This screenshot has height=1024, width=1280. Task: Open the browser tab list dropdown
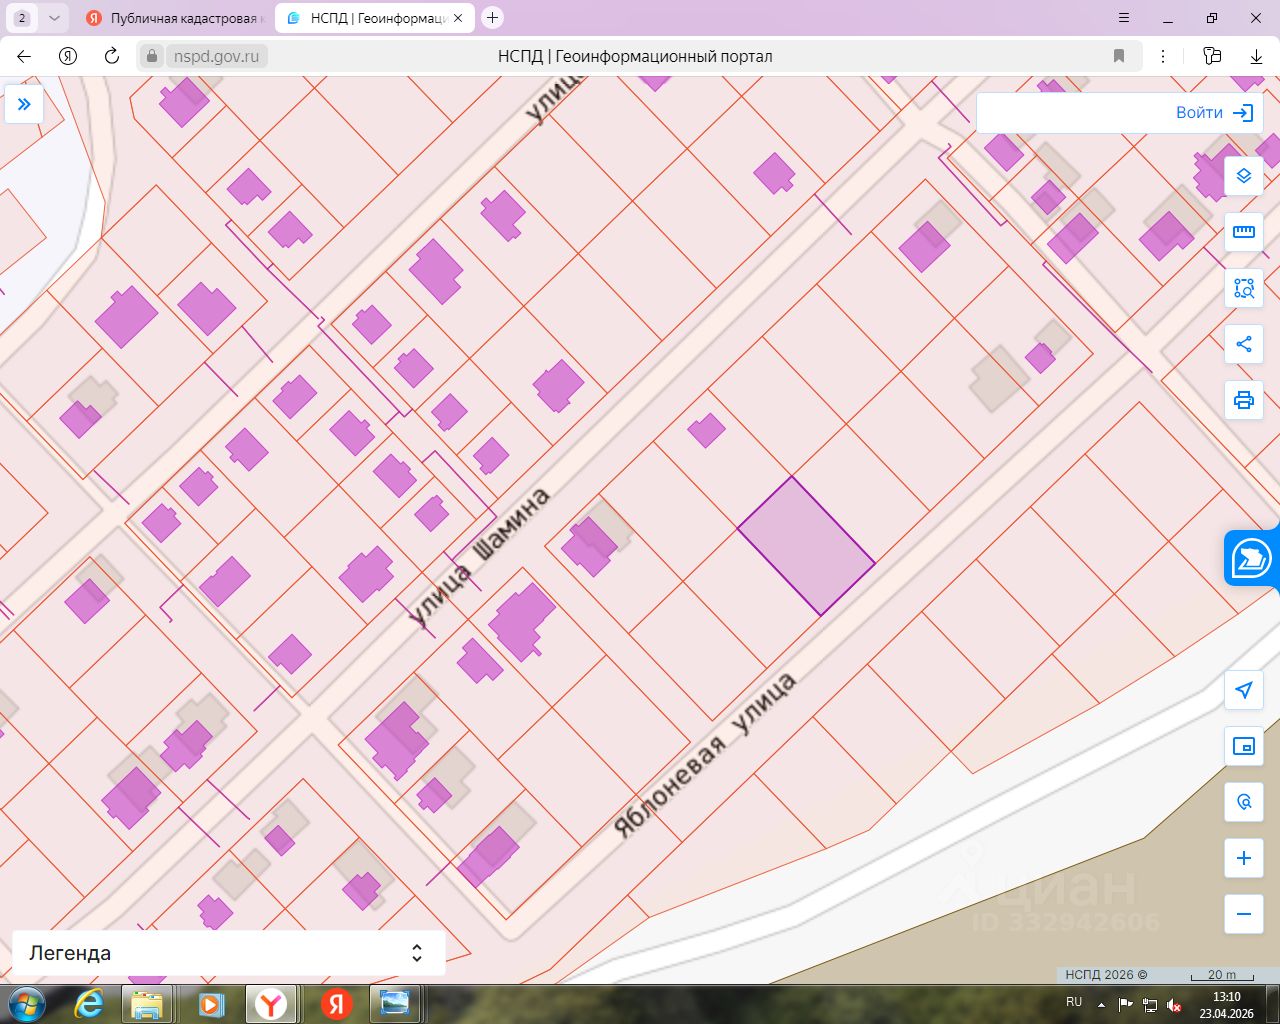(x=54, y=18)
